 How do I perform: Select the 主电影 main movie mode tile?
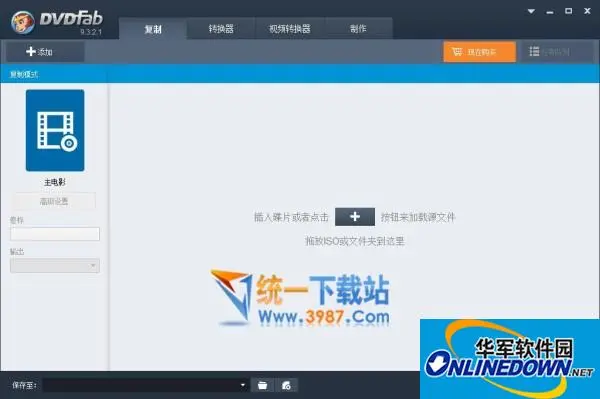pyautogui.click(x=55, y=130)
